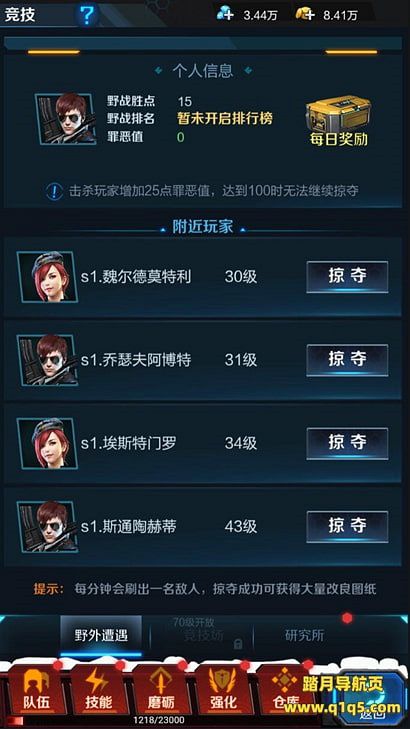Tap the info exclamation icon

tap(54, 191)
